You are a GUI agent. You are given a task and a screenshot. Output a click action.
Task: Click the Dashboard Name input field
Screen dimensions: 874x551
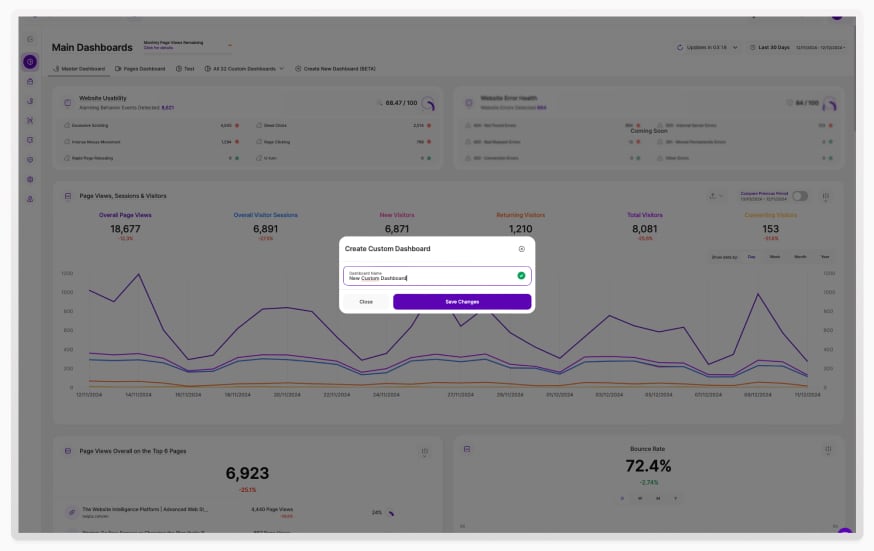[428, 276]
